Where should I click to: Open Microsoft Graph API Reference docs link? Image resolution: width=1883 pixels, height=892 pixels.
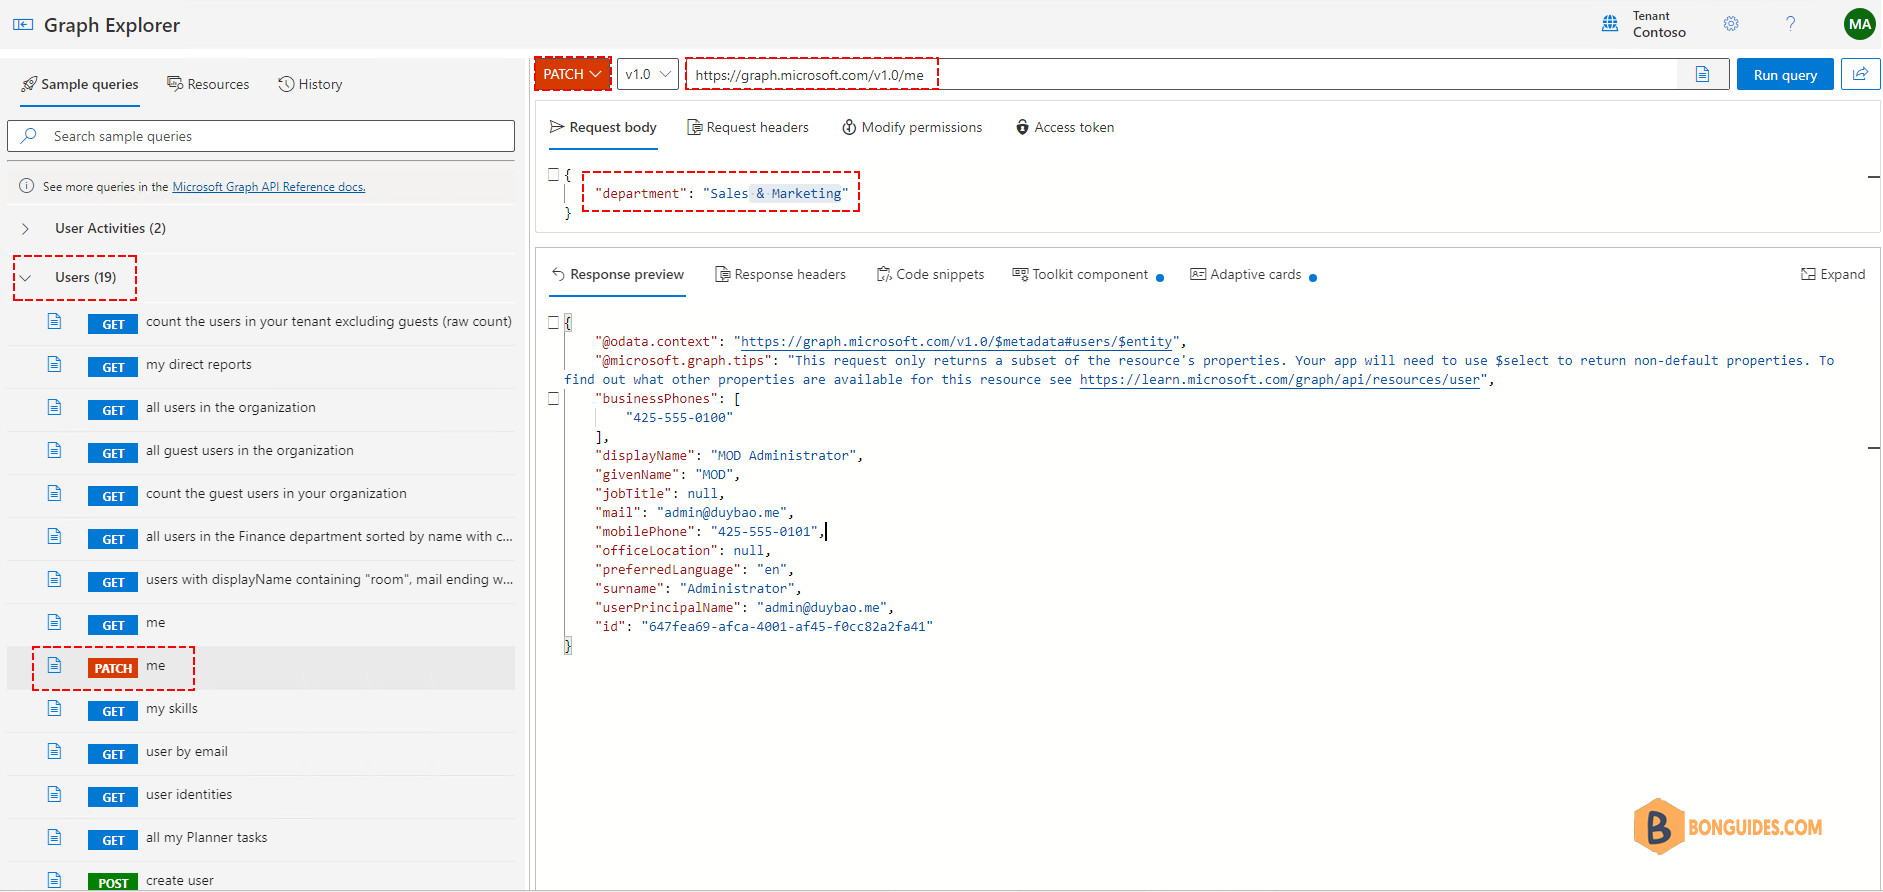(x=269, y=187)
